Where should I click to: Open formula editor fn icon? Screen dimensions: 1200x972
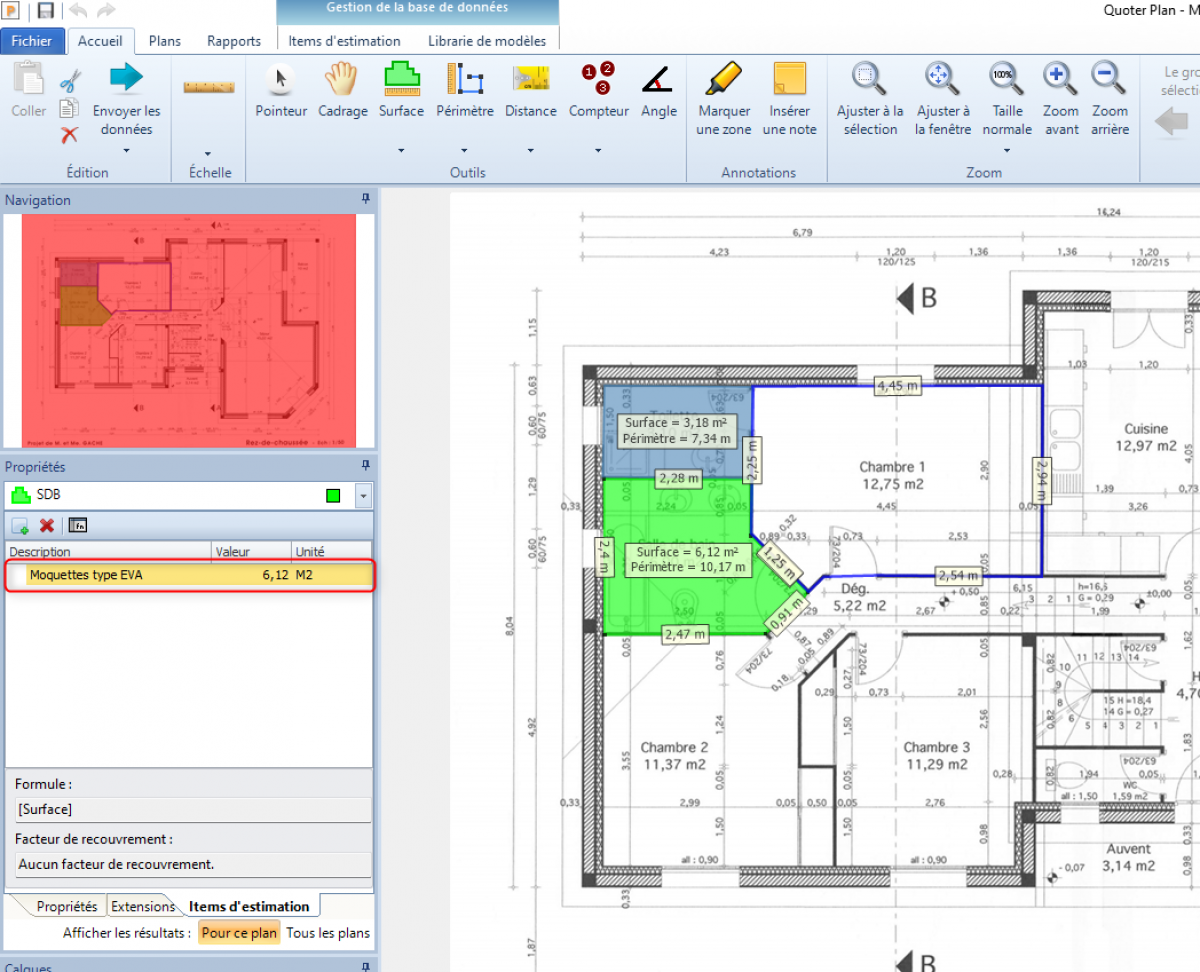[78, 525]
